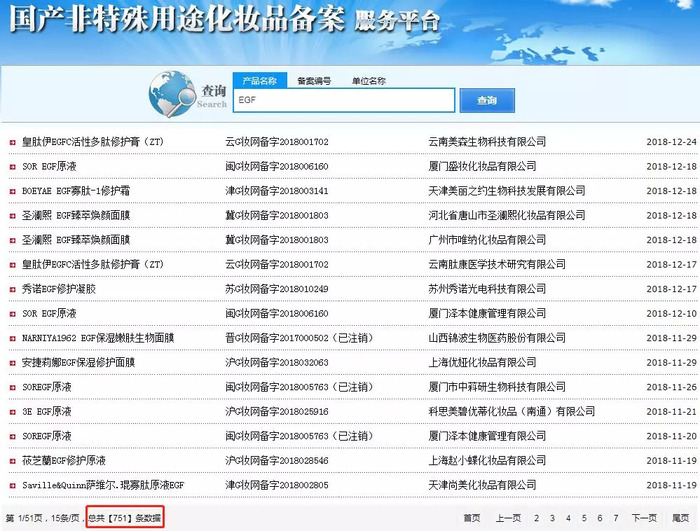
Task: Click red bullet beside Saville&Quinn row
Action: 12,486
